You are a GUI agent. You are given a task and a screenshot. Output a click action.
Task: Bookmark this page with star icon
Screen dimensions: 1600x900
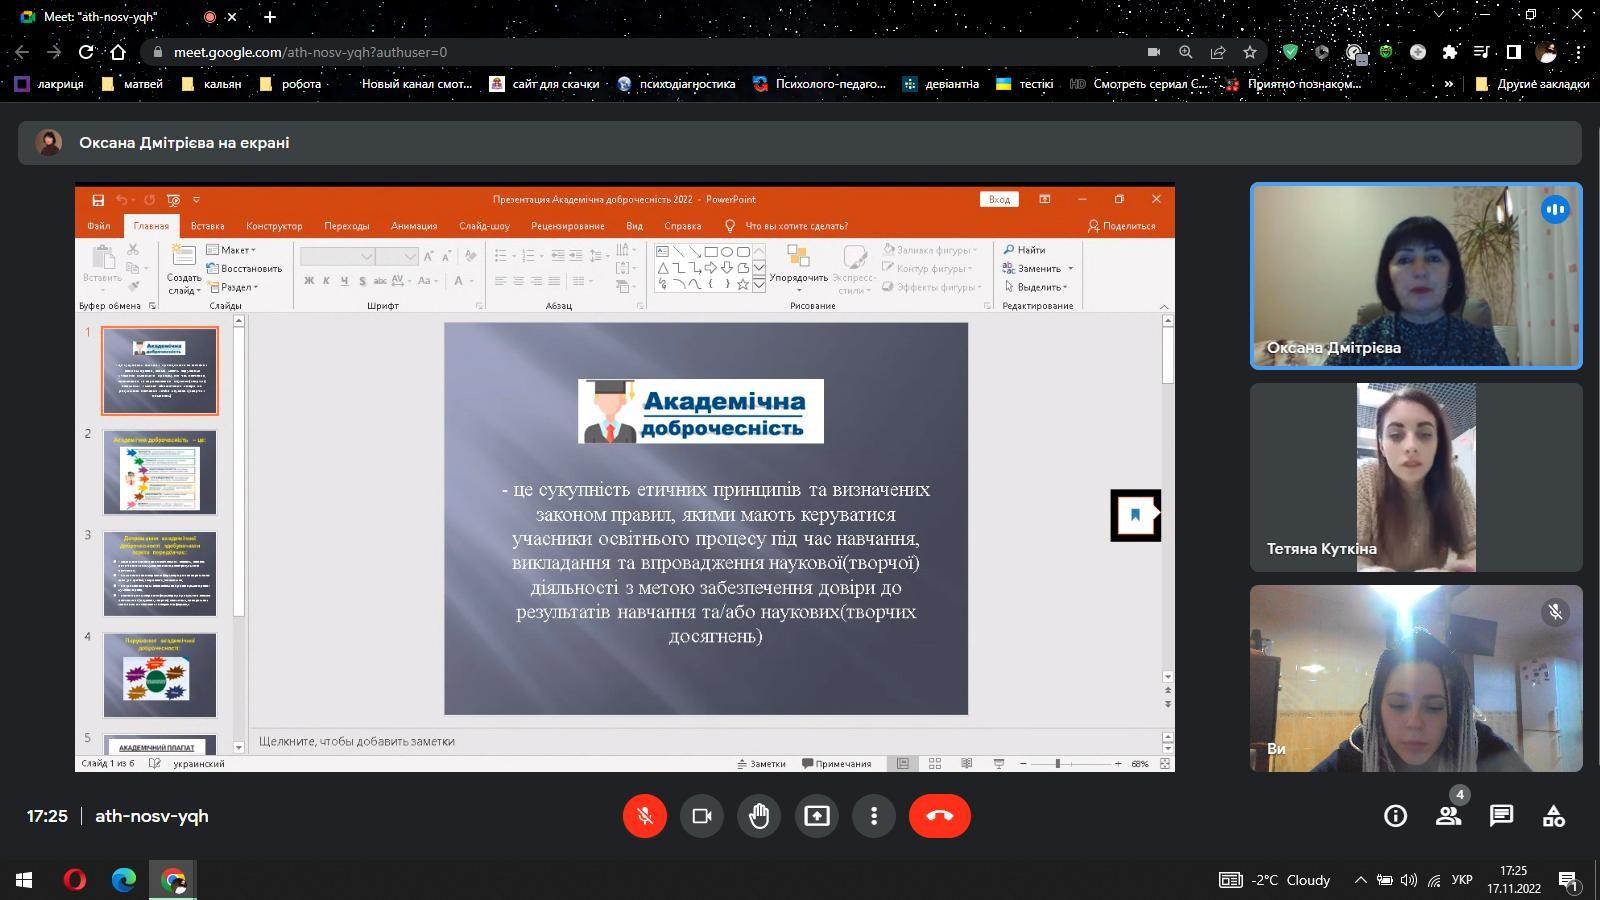click(1249, 52)
